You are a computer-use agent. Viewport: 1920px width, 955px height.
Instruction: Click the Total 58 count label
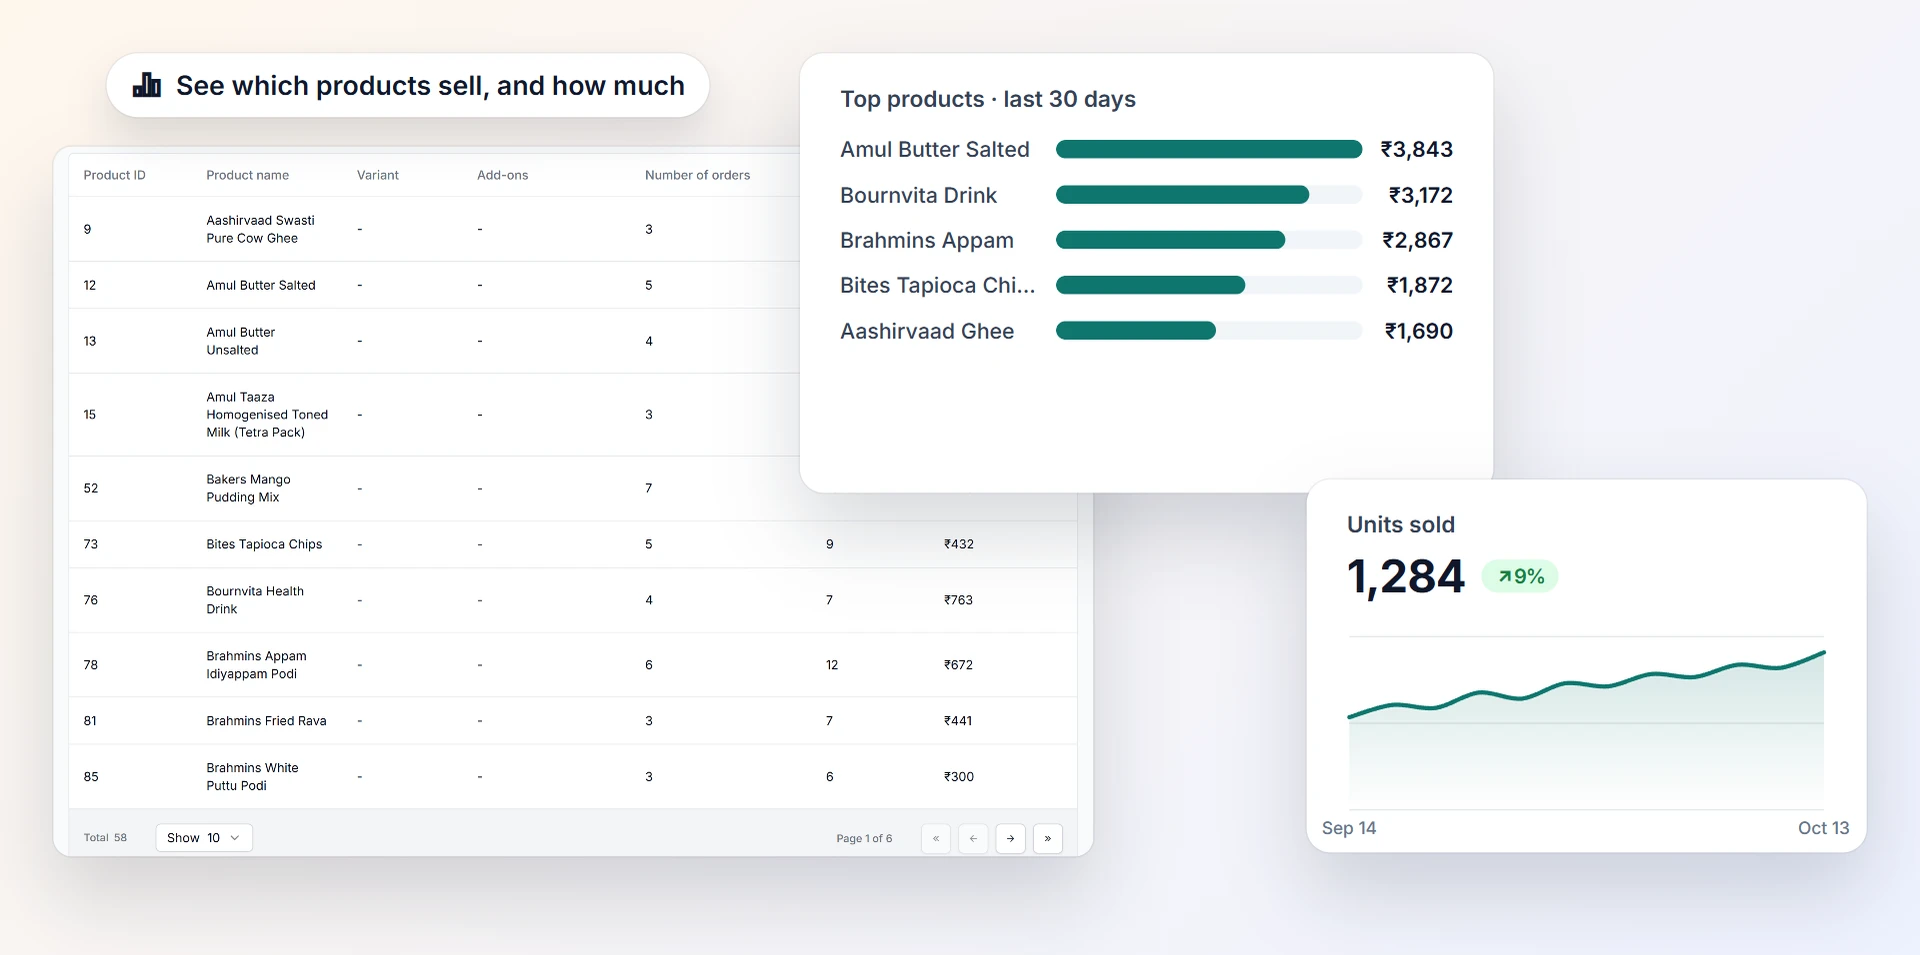pyautogui.click(x=105, y=838)
